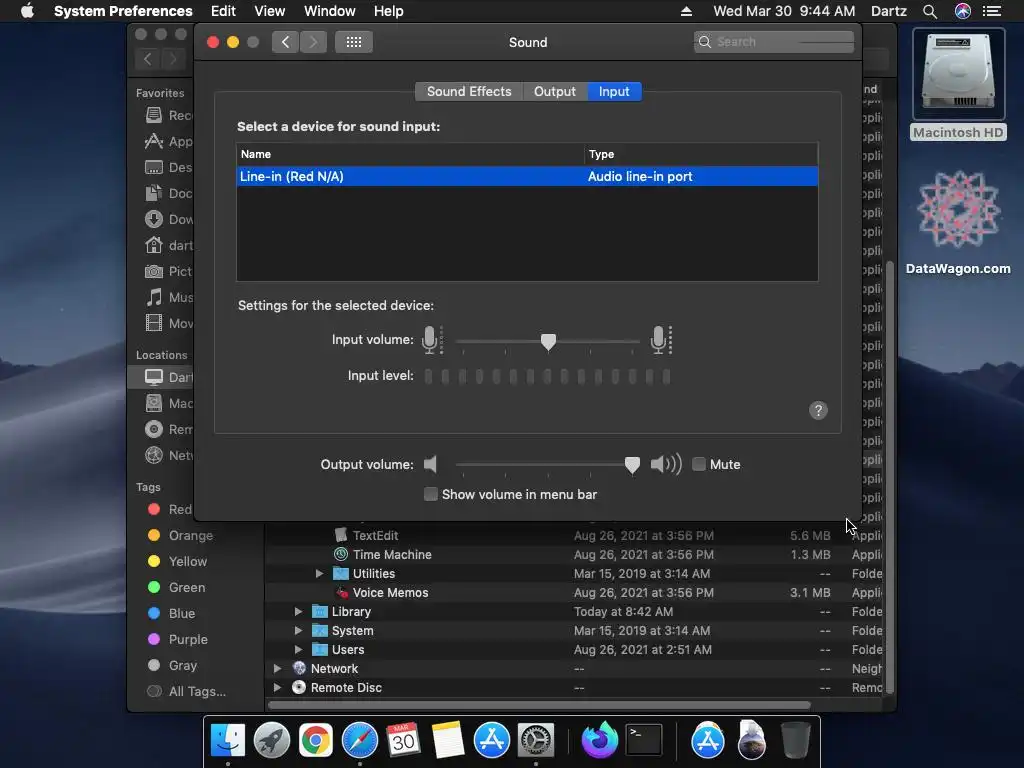
Task: Open Notification Center list icon
Action: tap(992, 11)
